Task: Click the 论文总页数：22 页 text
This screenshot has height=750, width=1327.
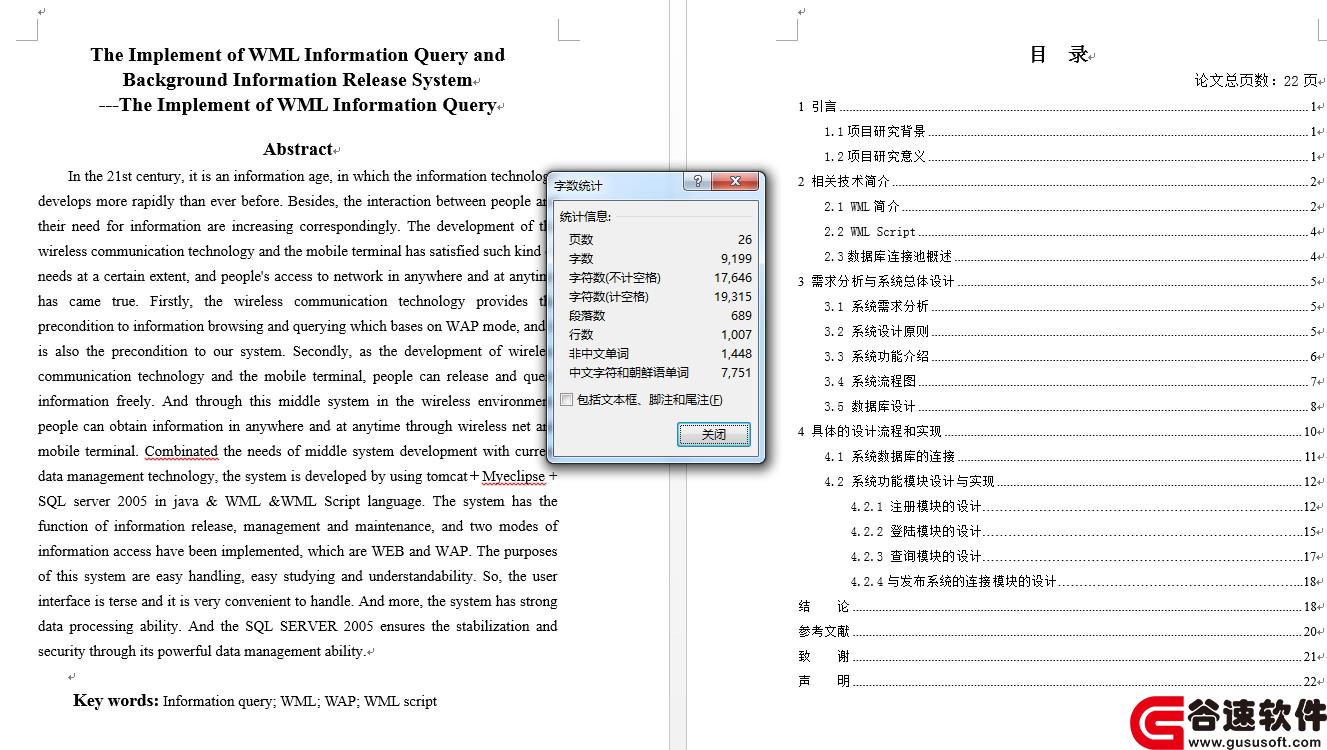Action: (x=1256, y=80)
